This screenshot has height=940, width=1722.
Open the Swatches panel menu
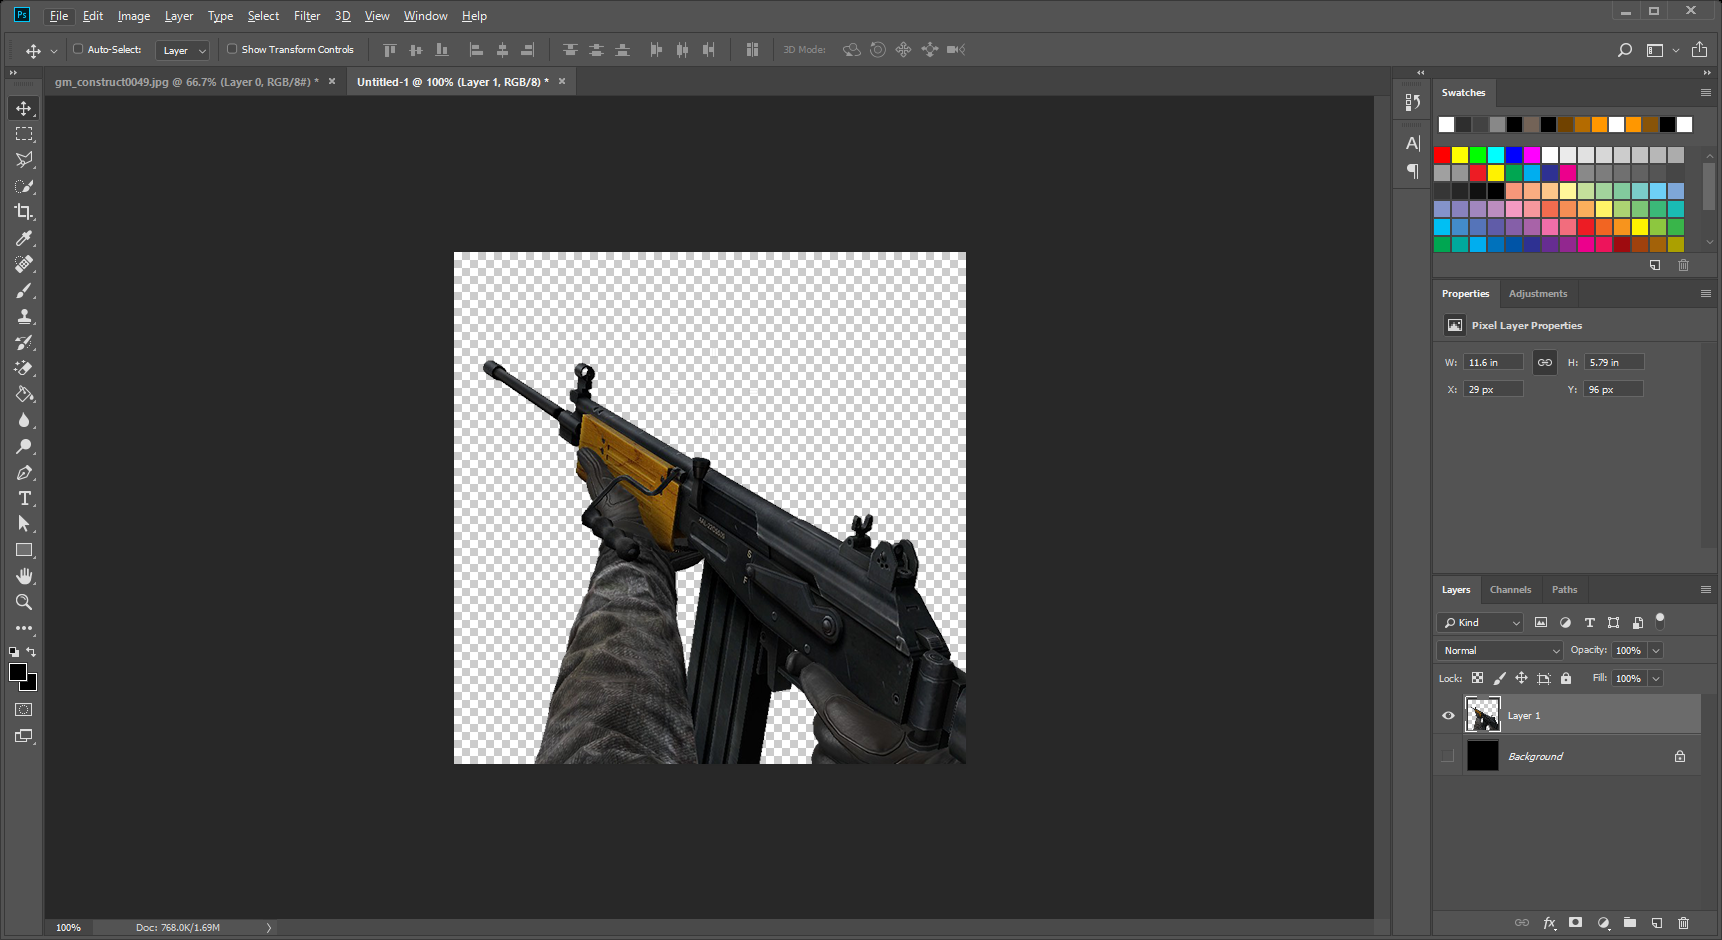[1706, 93]
